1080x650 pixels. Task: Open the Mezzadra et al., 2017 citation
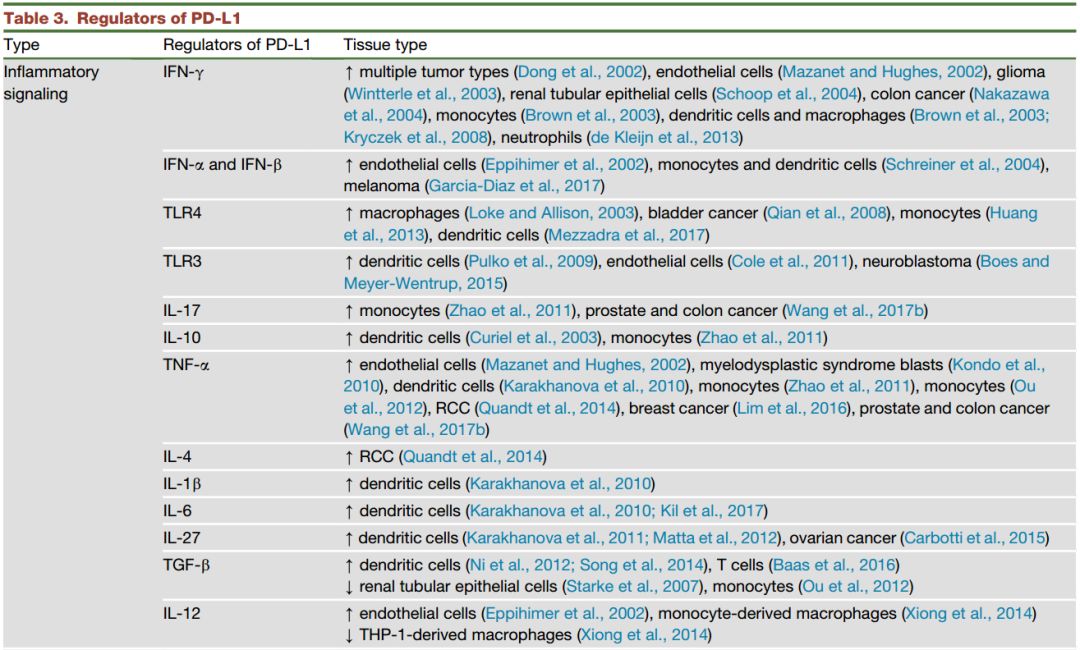pos(626,235)
